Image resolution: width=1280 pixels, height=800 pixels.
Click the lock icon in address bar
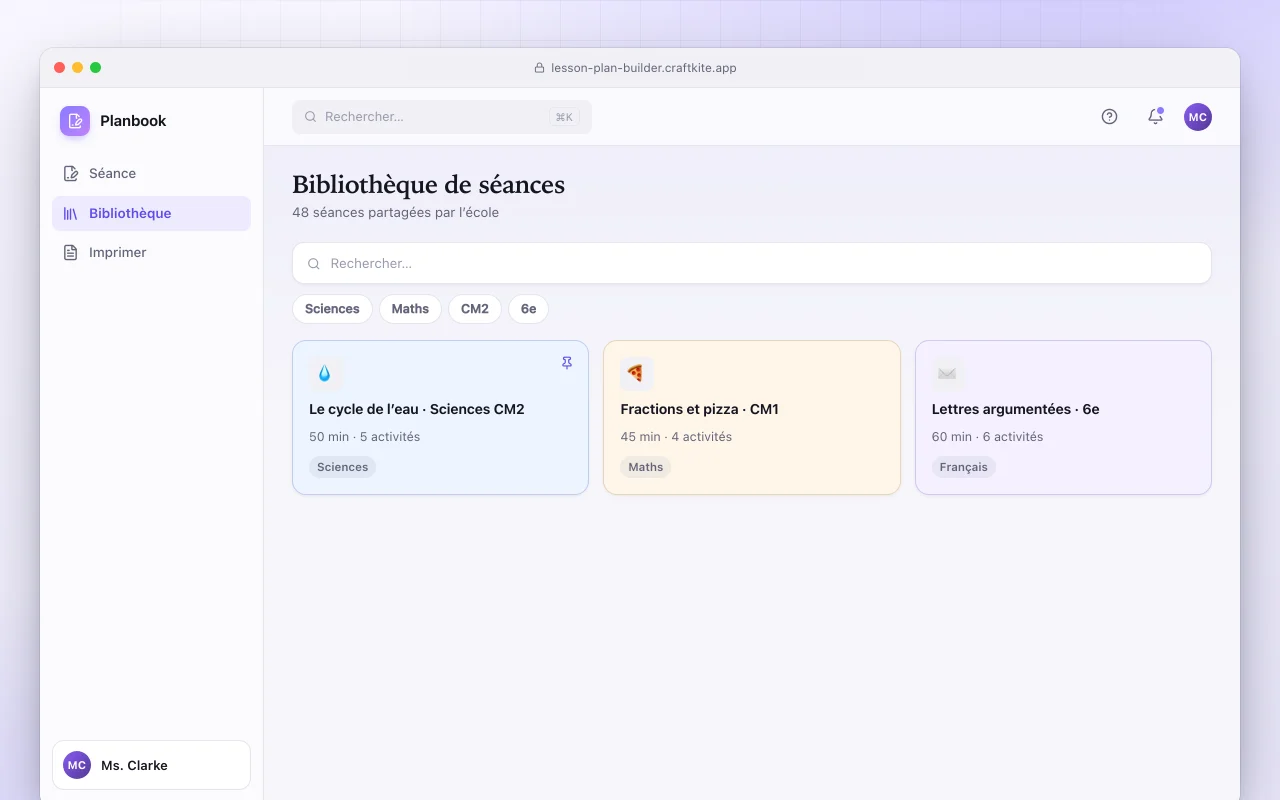(x=541, y=68)
